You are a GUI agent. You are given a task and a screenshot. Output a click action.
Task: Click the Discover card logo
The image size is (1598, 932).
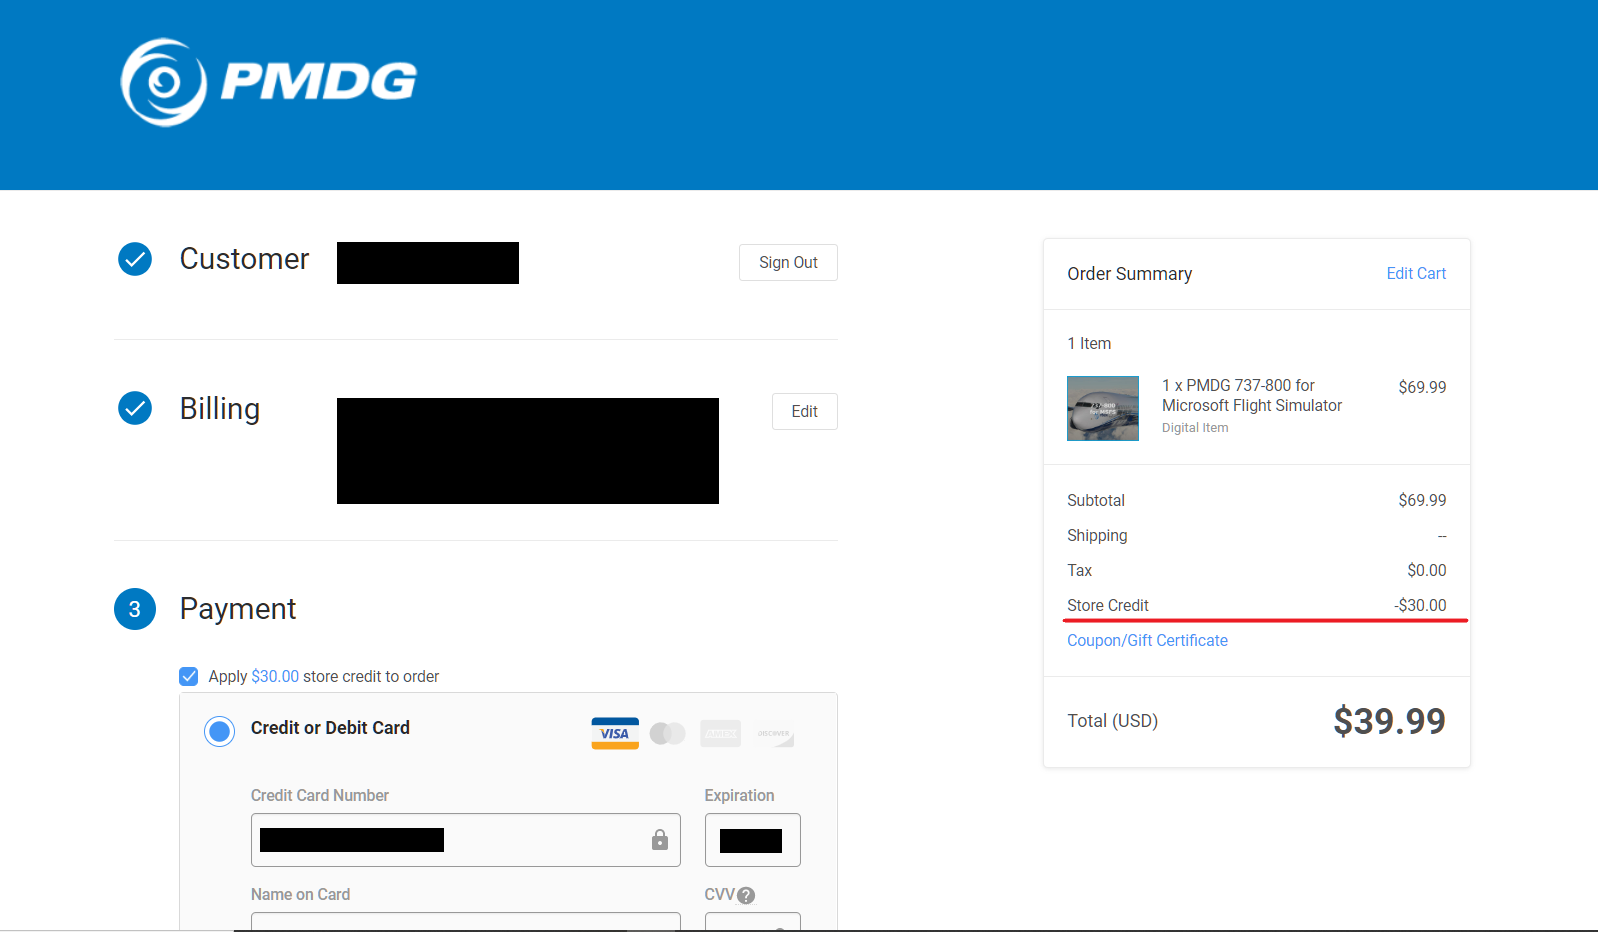[774, 734]
